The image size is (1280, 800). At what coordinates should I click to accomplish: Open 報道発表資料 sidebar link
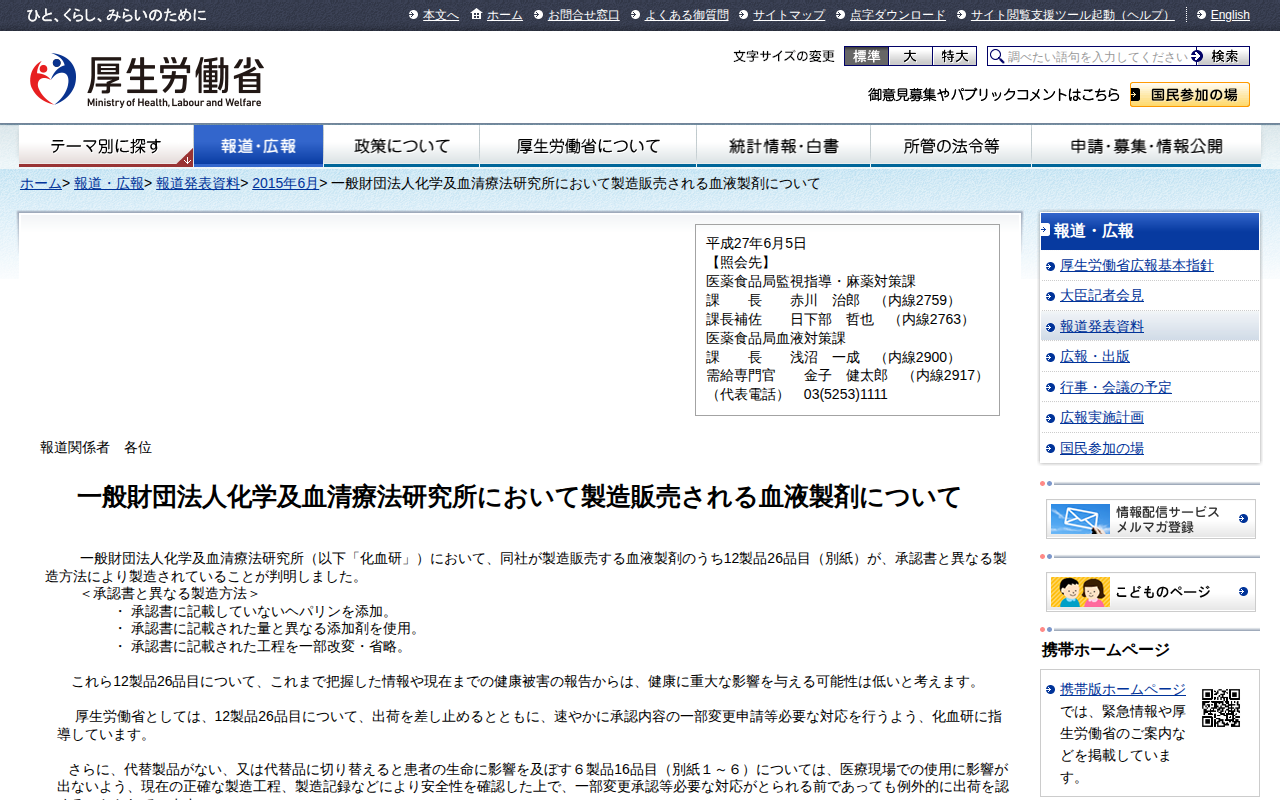pos(1102,326)
